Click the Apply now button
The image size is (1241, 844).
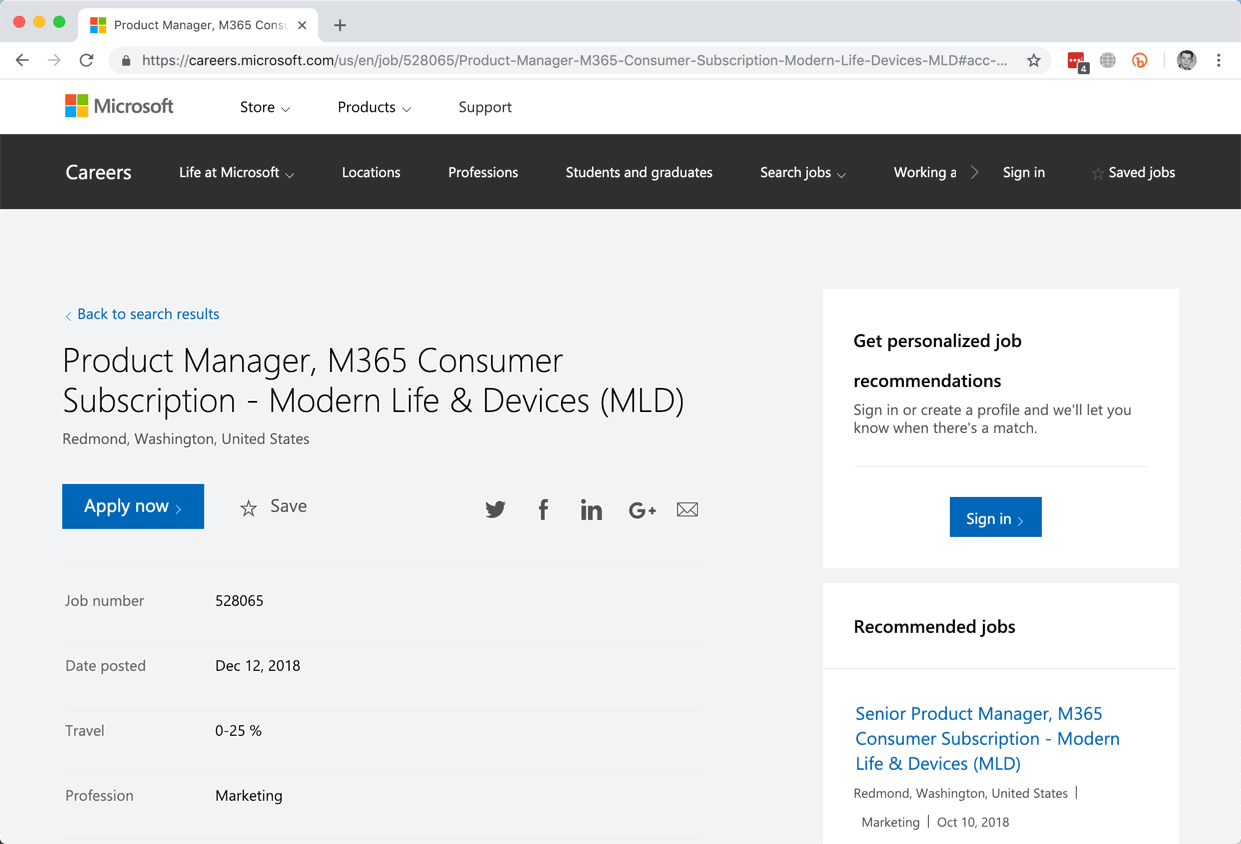click(132, 506)
